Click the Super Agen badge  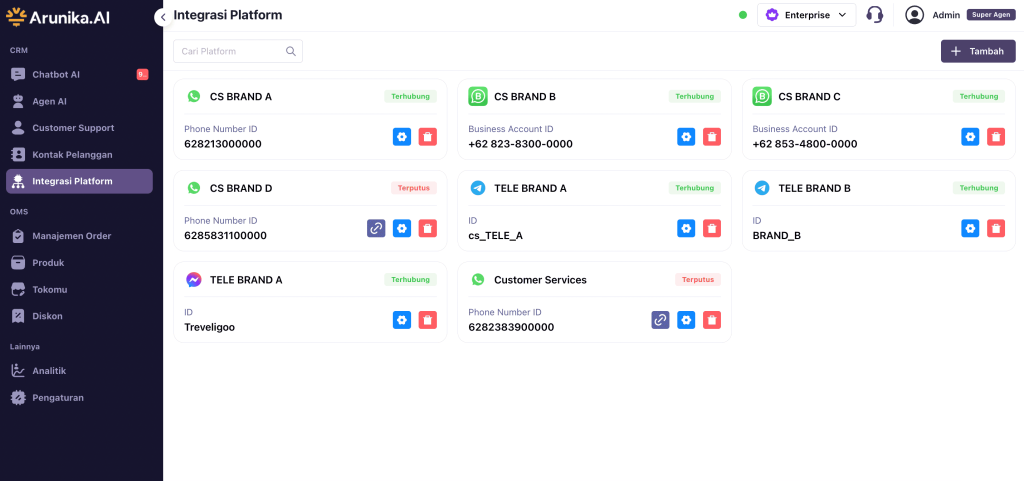tap(991, 15)
